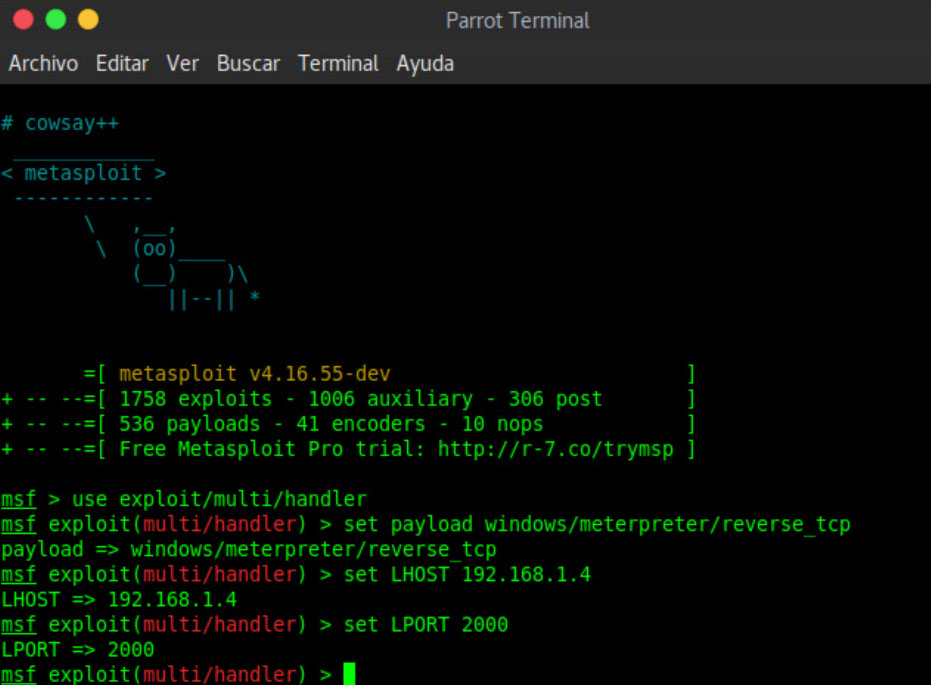The height and width of the screenshot is (685, 931).
Task: Click the ASCII cow's "(oo)" eyes
Action: point(155,248)
